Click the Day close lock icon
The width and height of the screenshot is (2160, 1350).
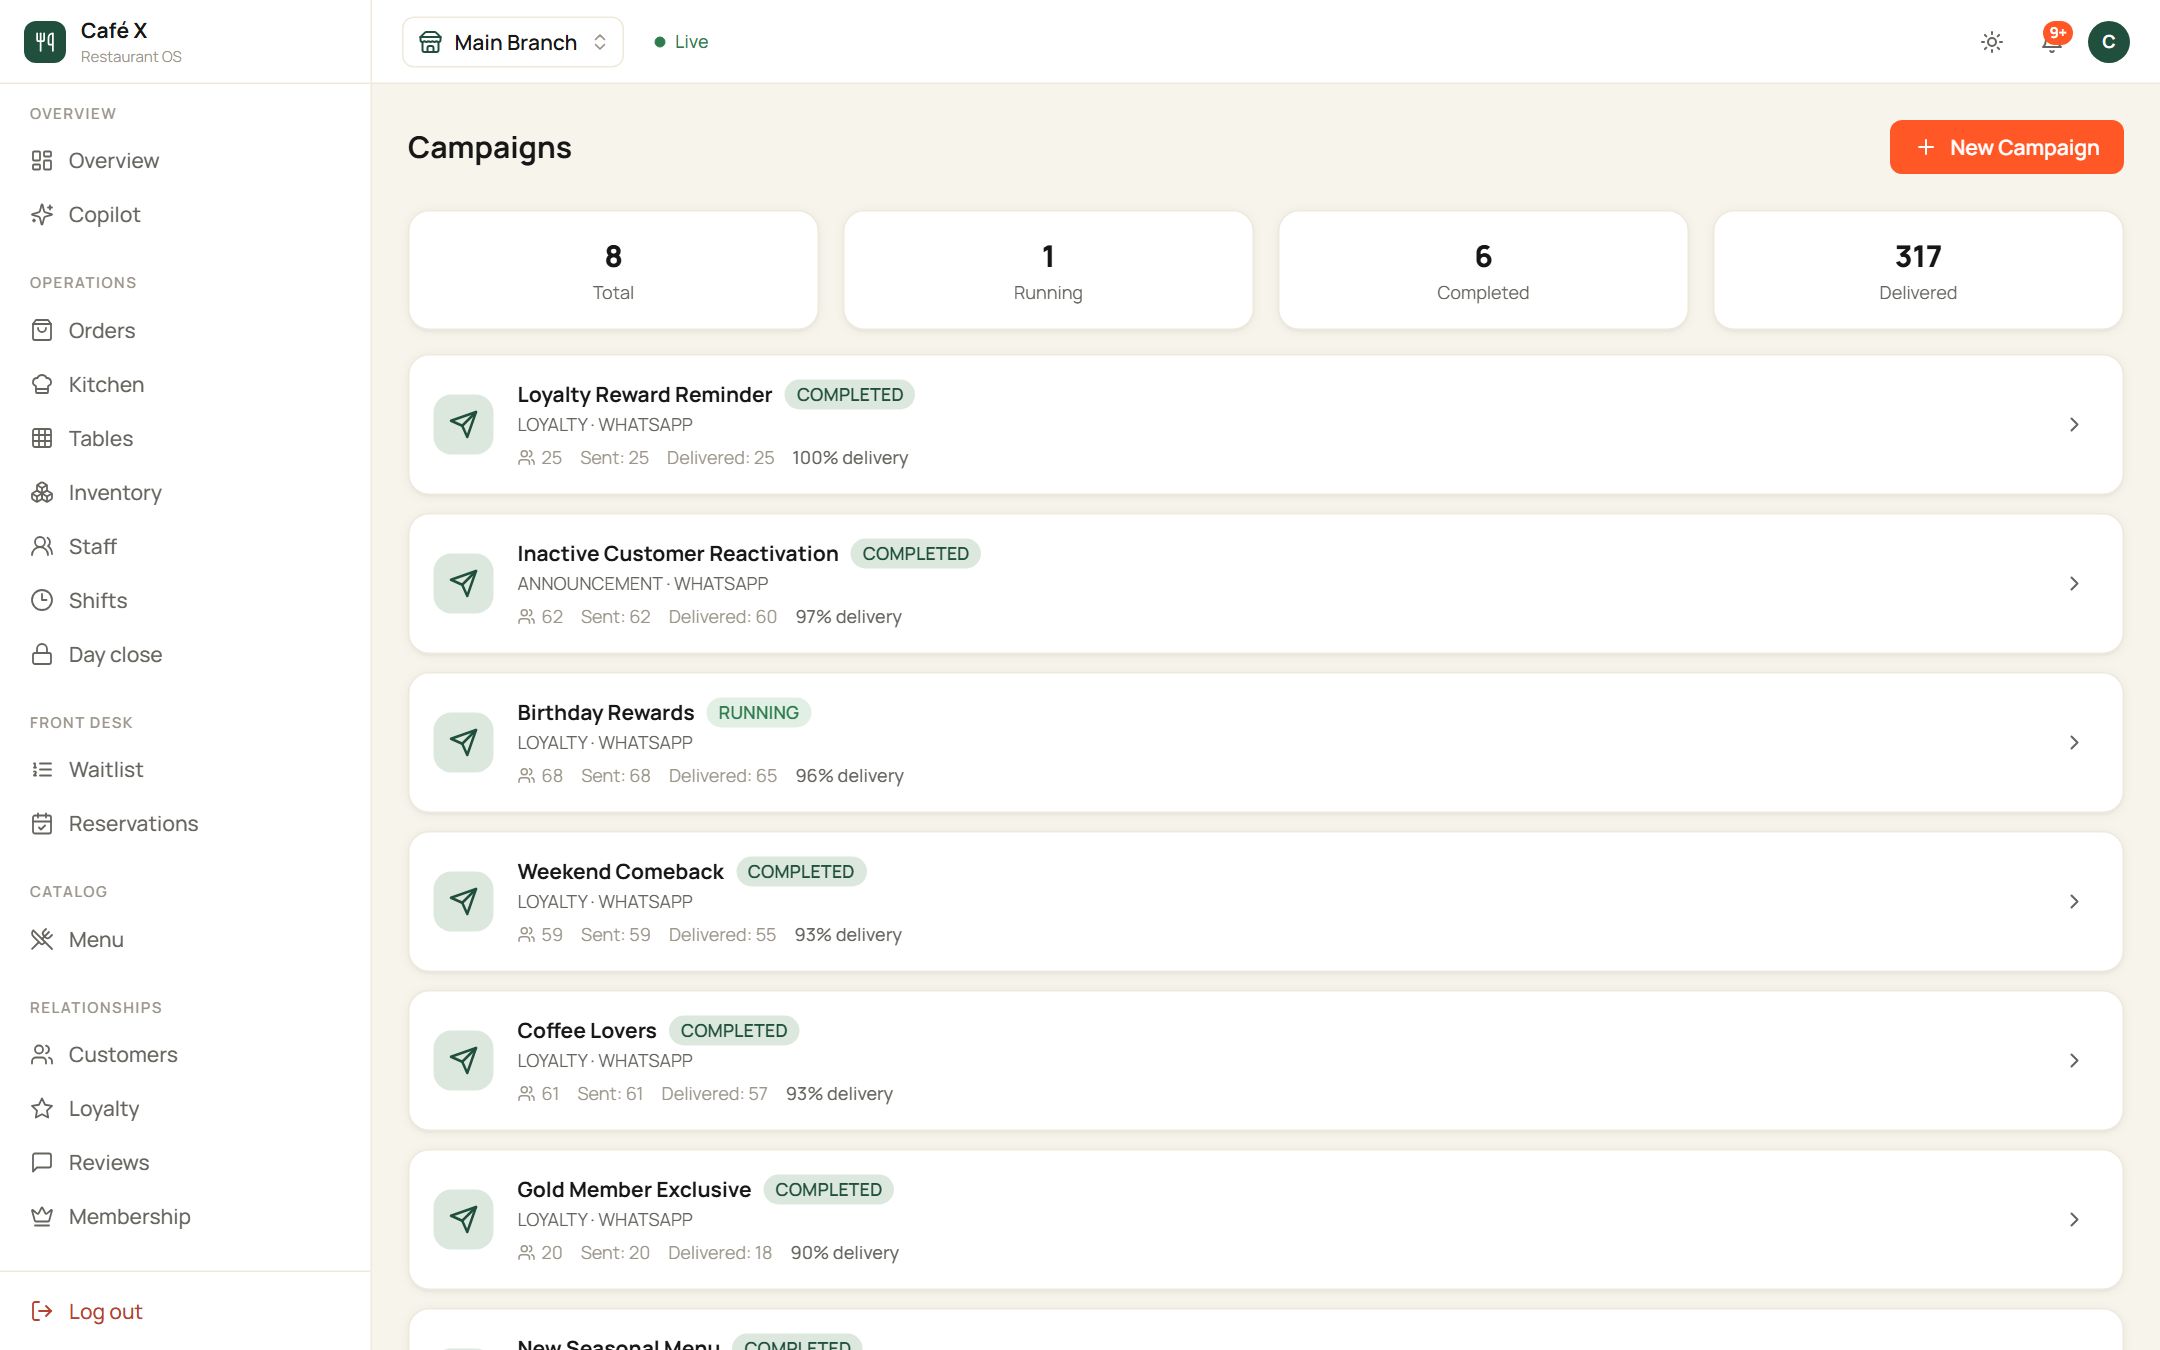[42, 655]
